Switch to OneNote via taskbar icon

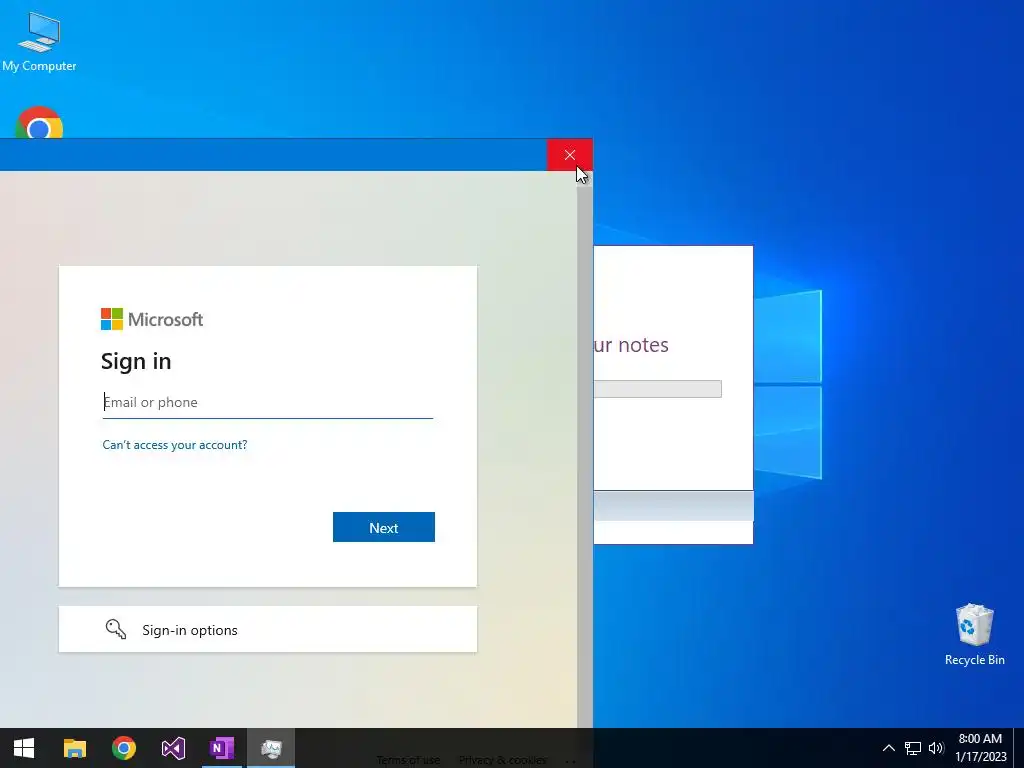pyautogui.click(x=222, y=748)
